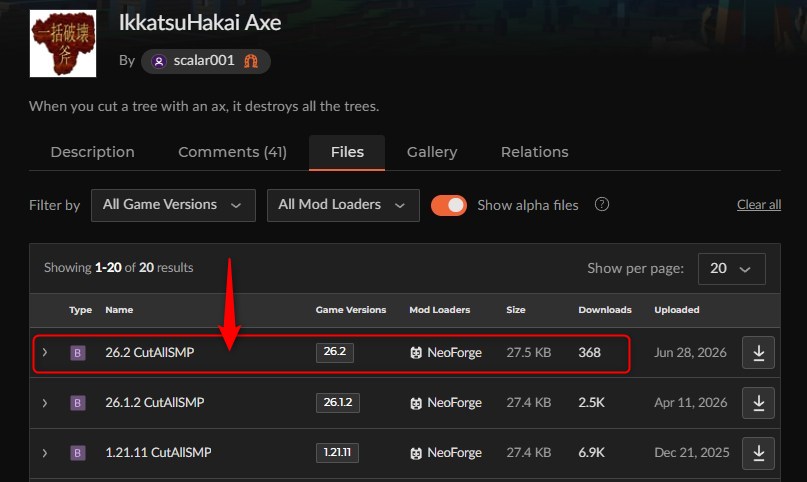This screenshot has height=482, width=807.
Task: Open the 26.1.2 CutAllSMP file name
Action: [x=155, y=402]
